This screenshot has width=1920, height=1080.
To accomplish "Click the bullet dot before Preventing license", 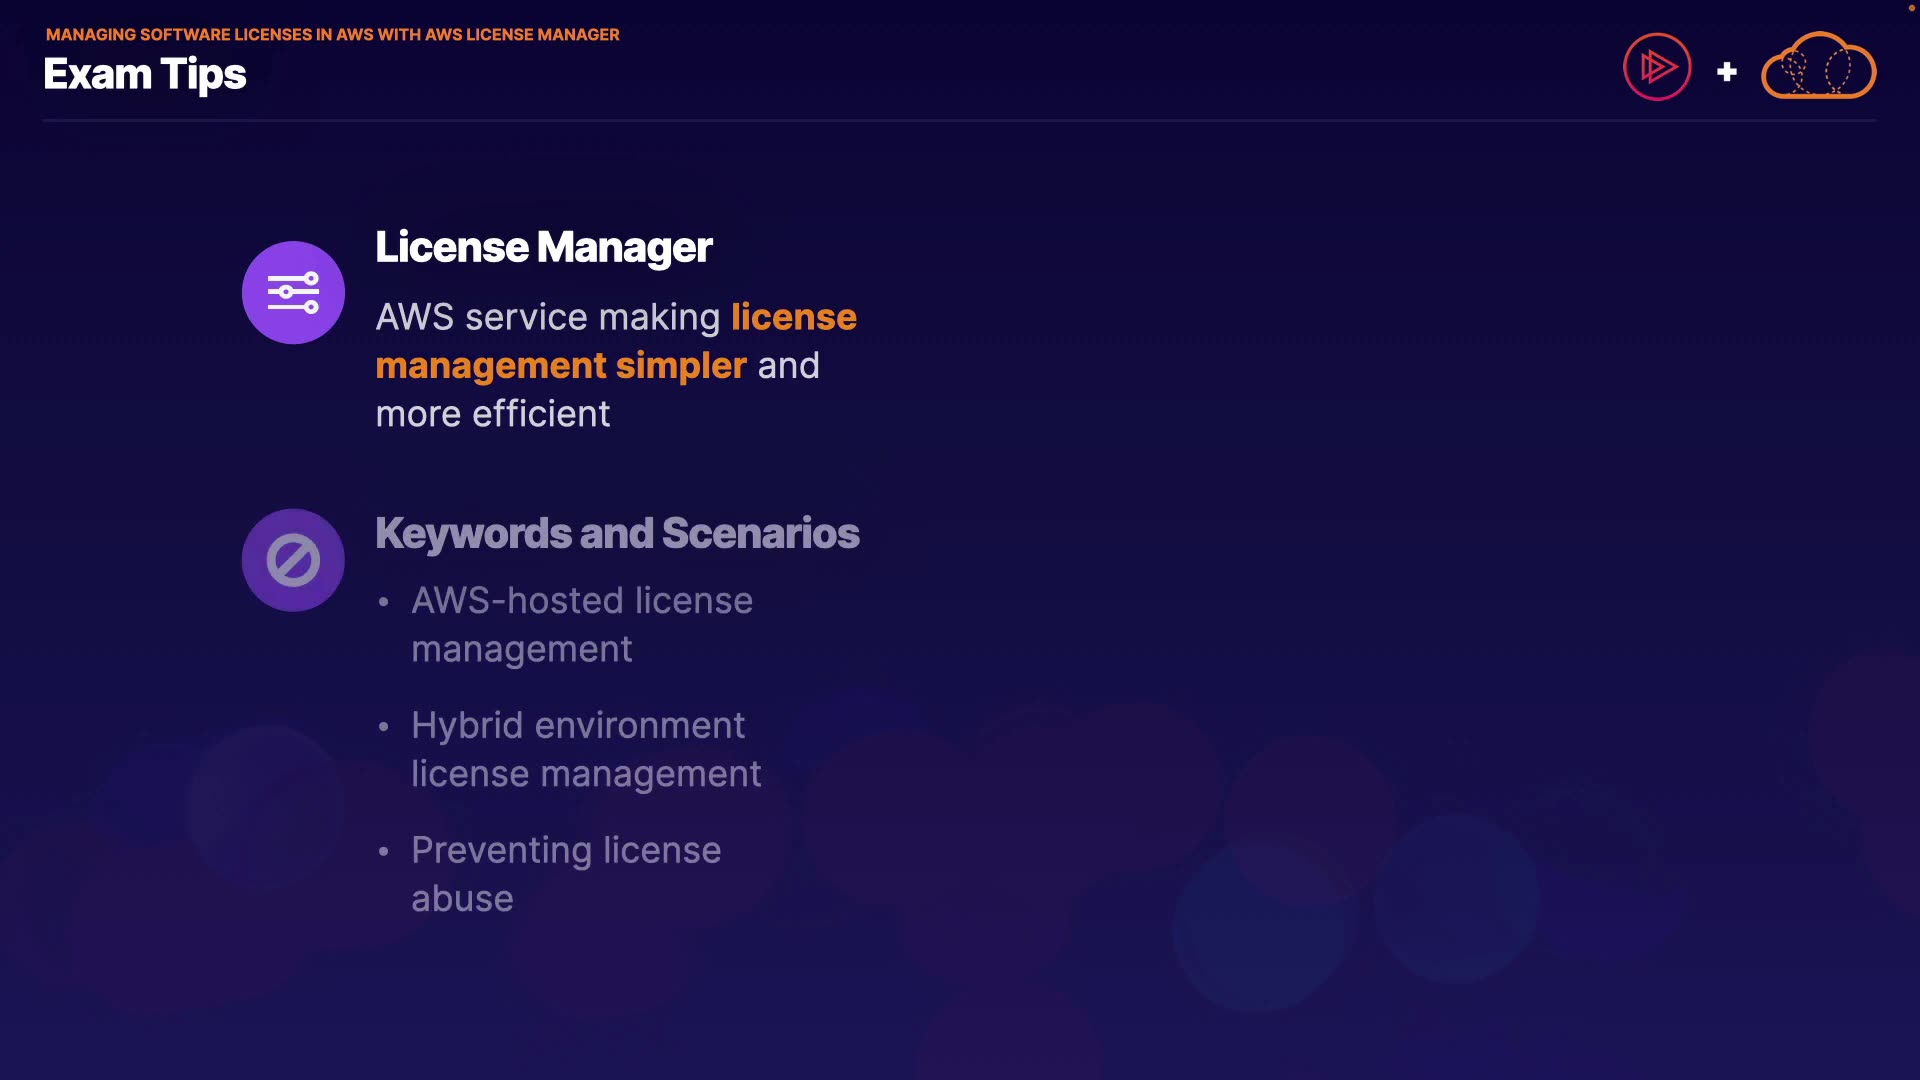I will pos(383,852).
